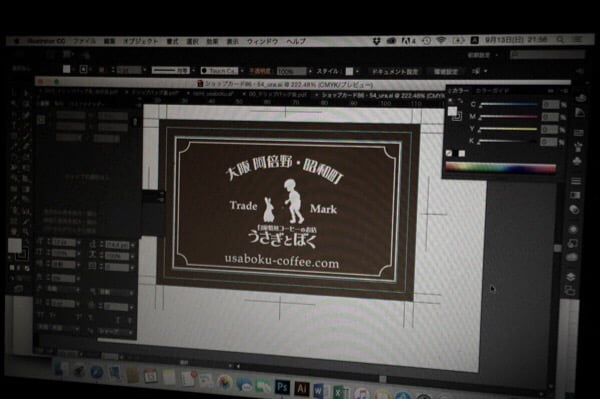This screenshot has width=600, height=399.
Task: Open Notification Center icon
Action: [578, 40]
